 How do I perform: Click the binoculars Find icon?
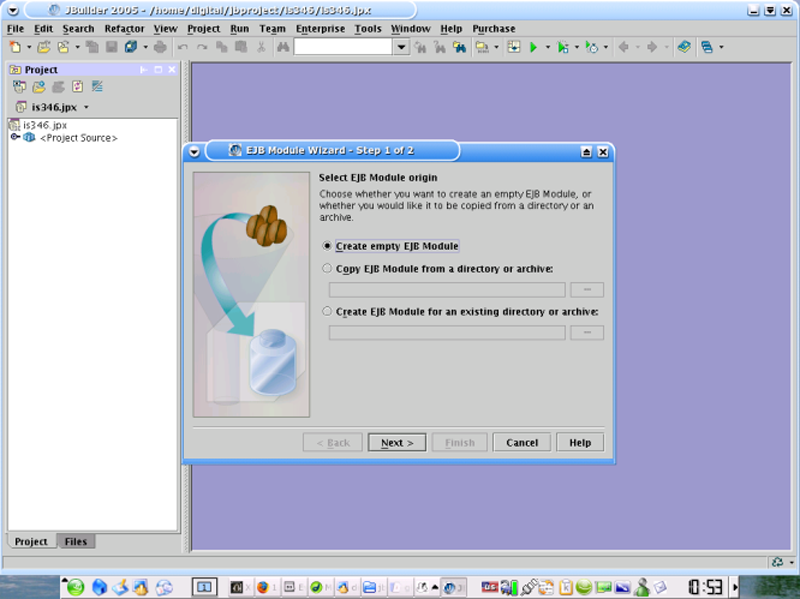tap(283, 47)
